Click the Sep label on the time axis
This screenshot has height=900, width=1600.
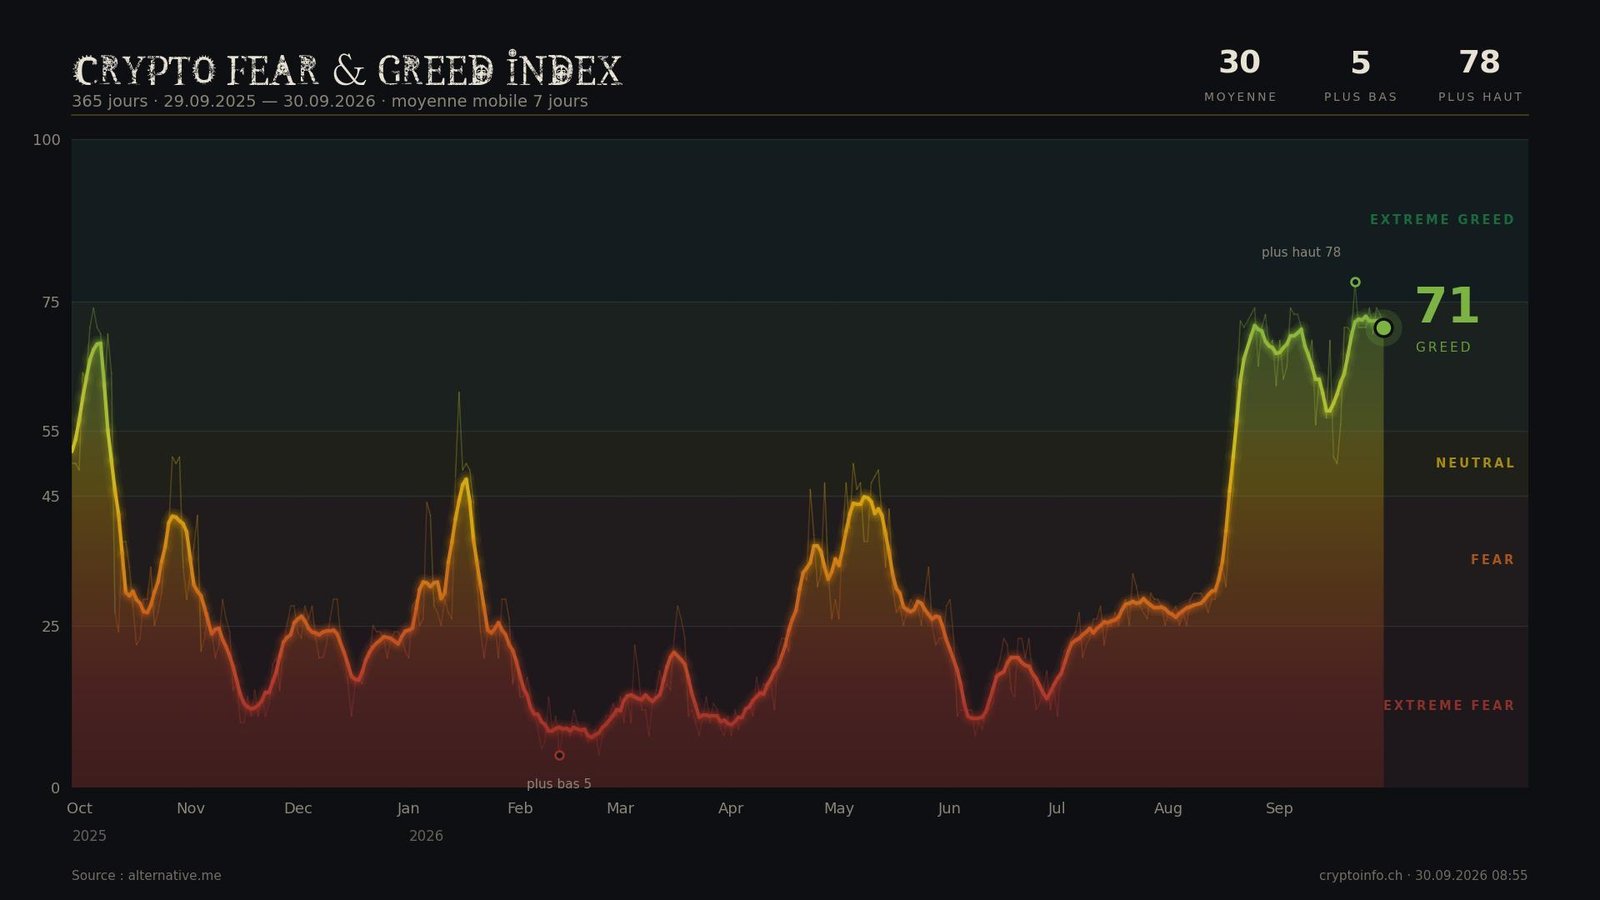pyautogui.click(x=1279, y=808)
